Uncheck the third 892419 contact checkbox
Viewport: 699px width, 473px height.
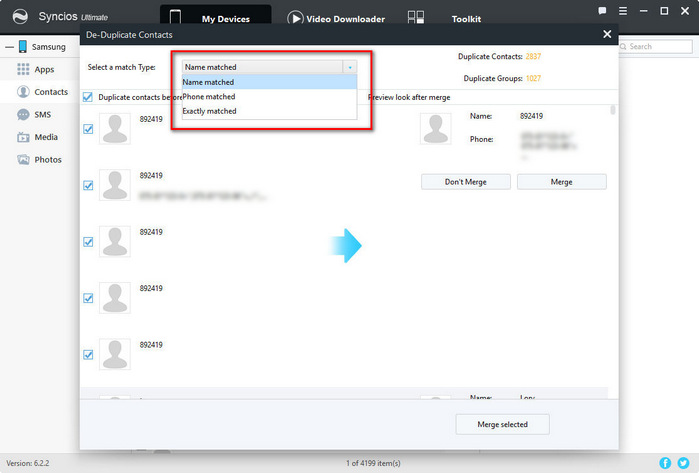[88, 242]
